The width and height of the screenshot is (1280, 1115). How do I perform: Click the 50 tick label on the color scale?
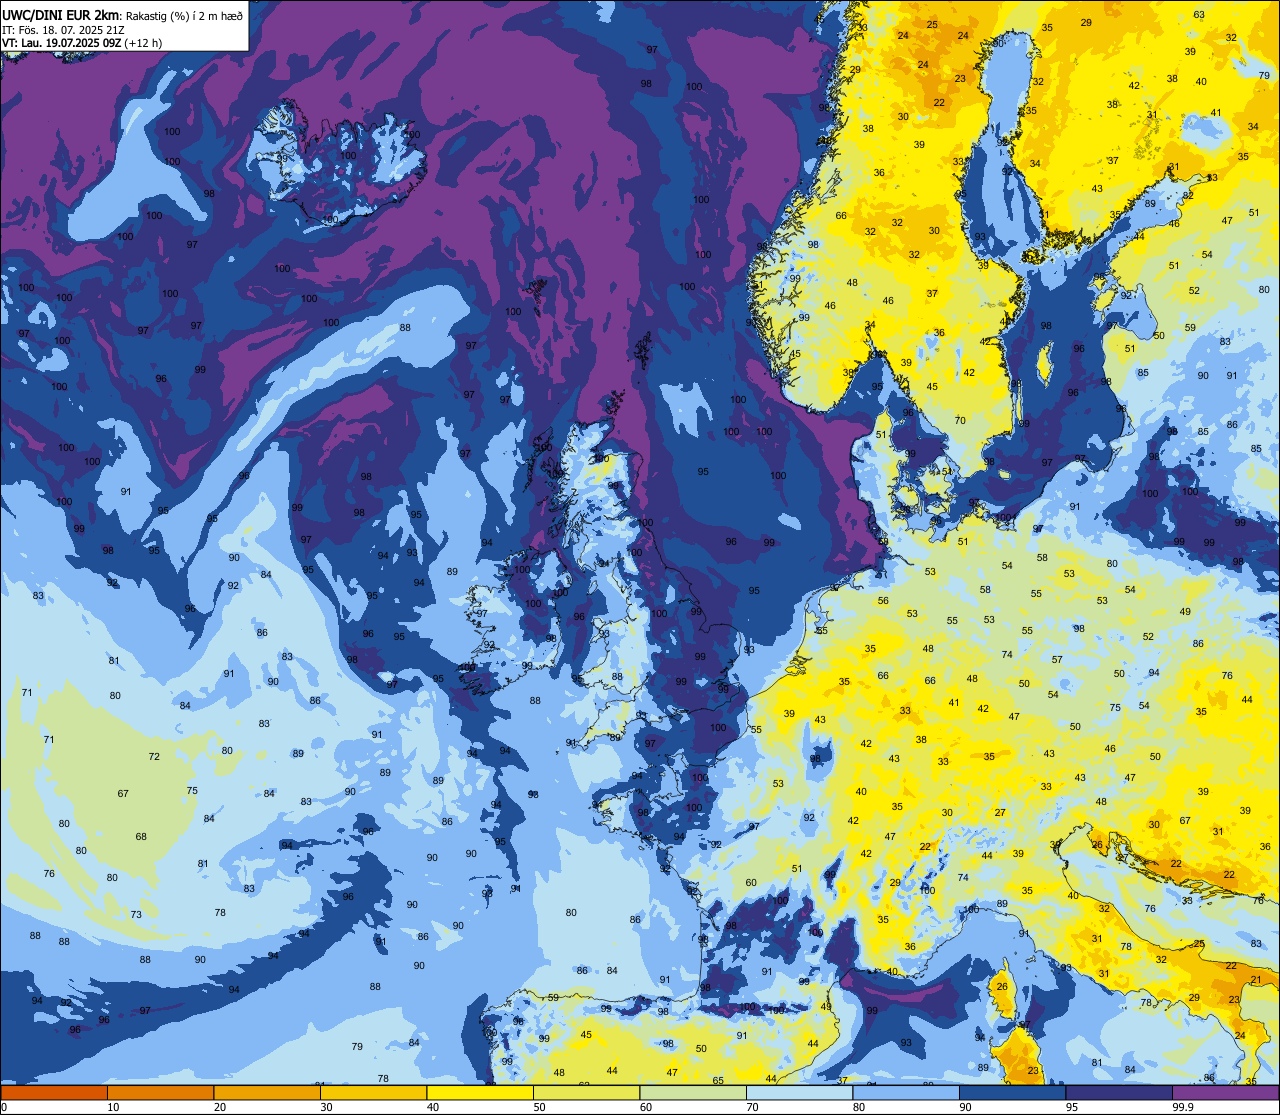(x=540, y=1107)
